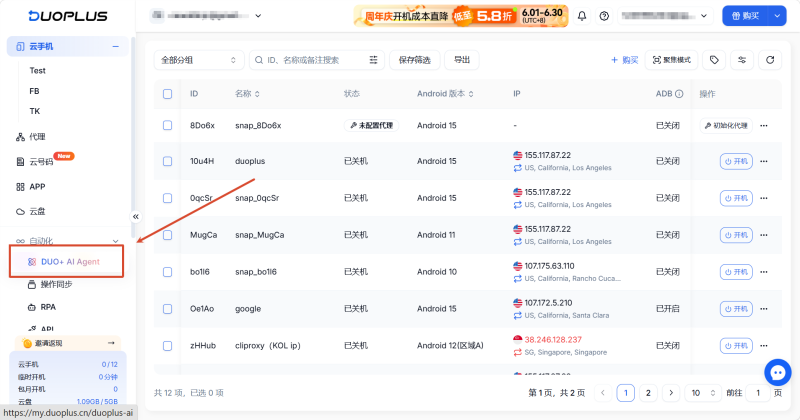Collapse the 自动化 section chevron

point(115,241)
